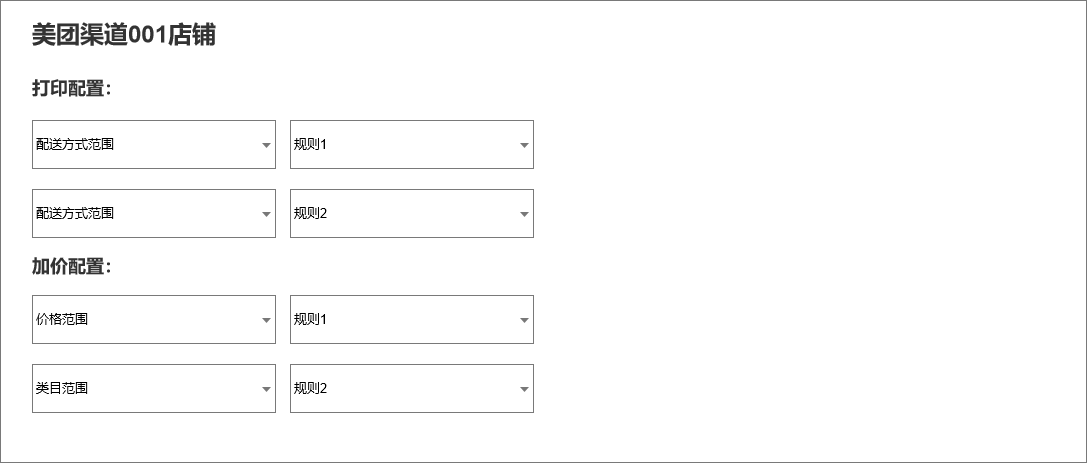Click the 加价配置 section heading
Screen dimensions: 1087x463
[x=71, y=266]
